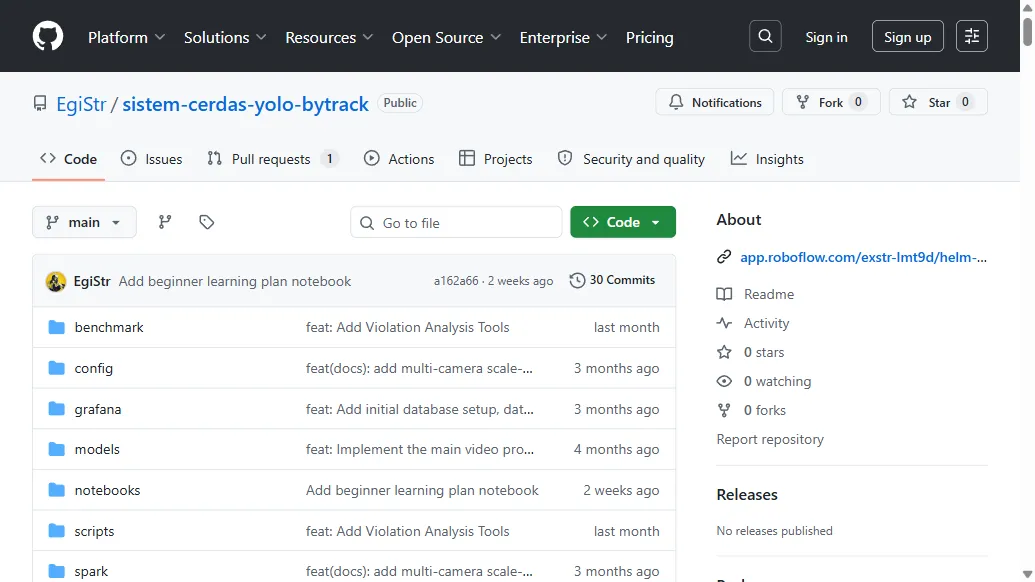Click the watching eye icon

point(724,381)
